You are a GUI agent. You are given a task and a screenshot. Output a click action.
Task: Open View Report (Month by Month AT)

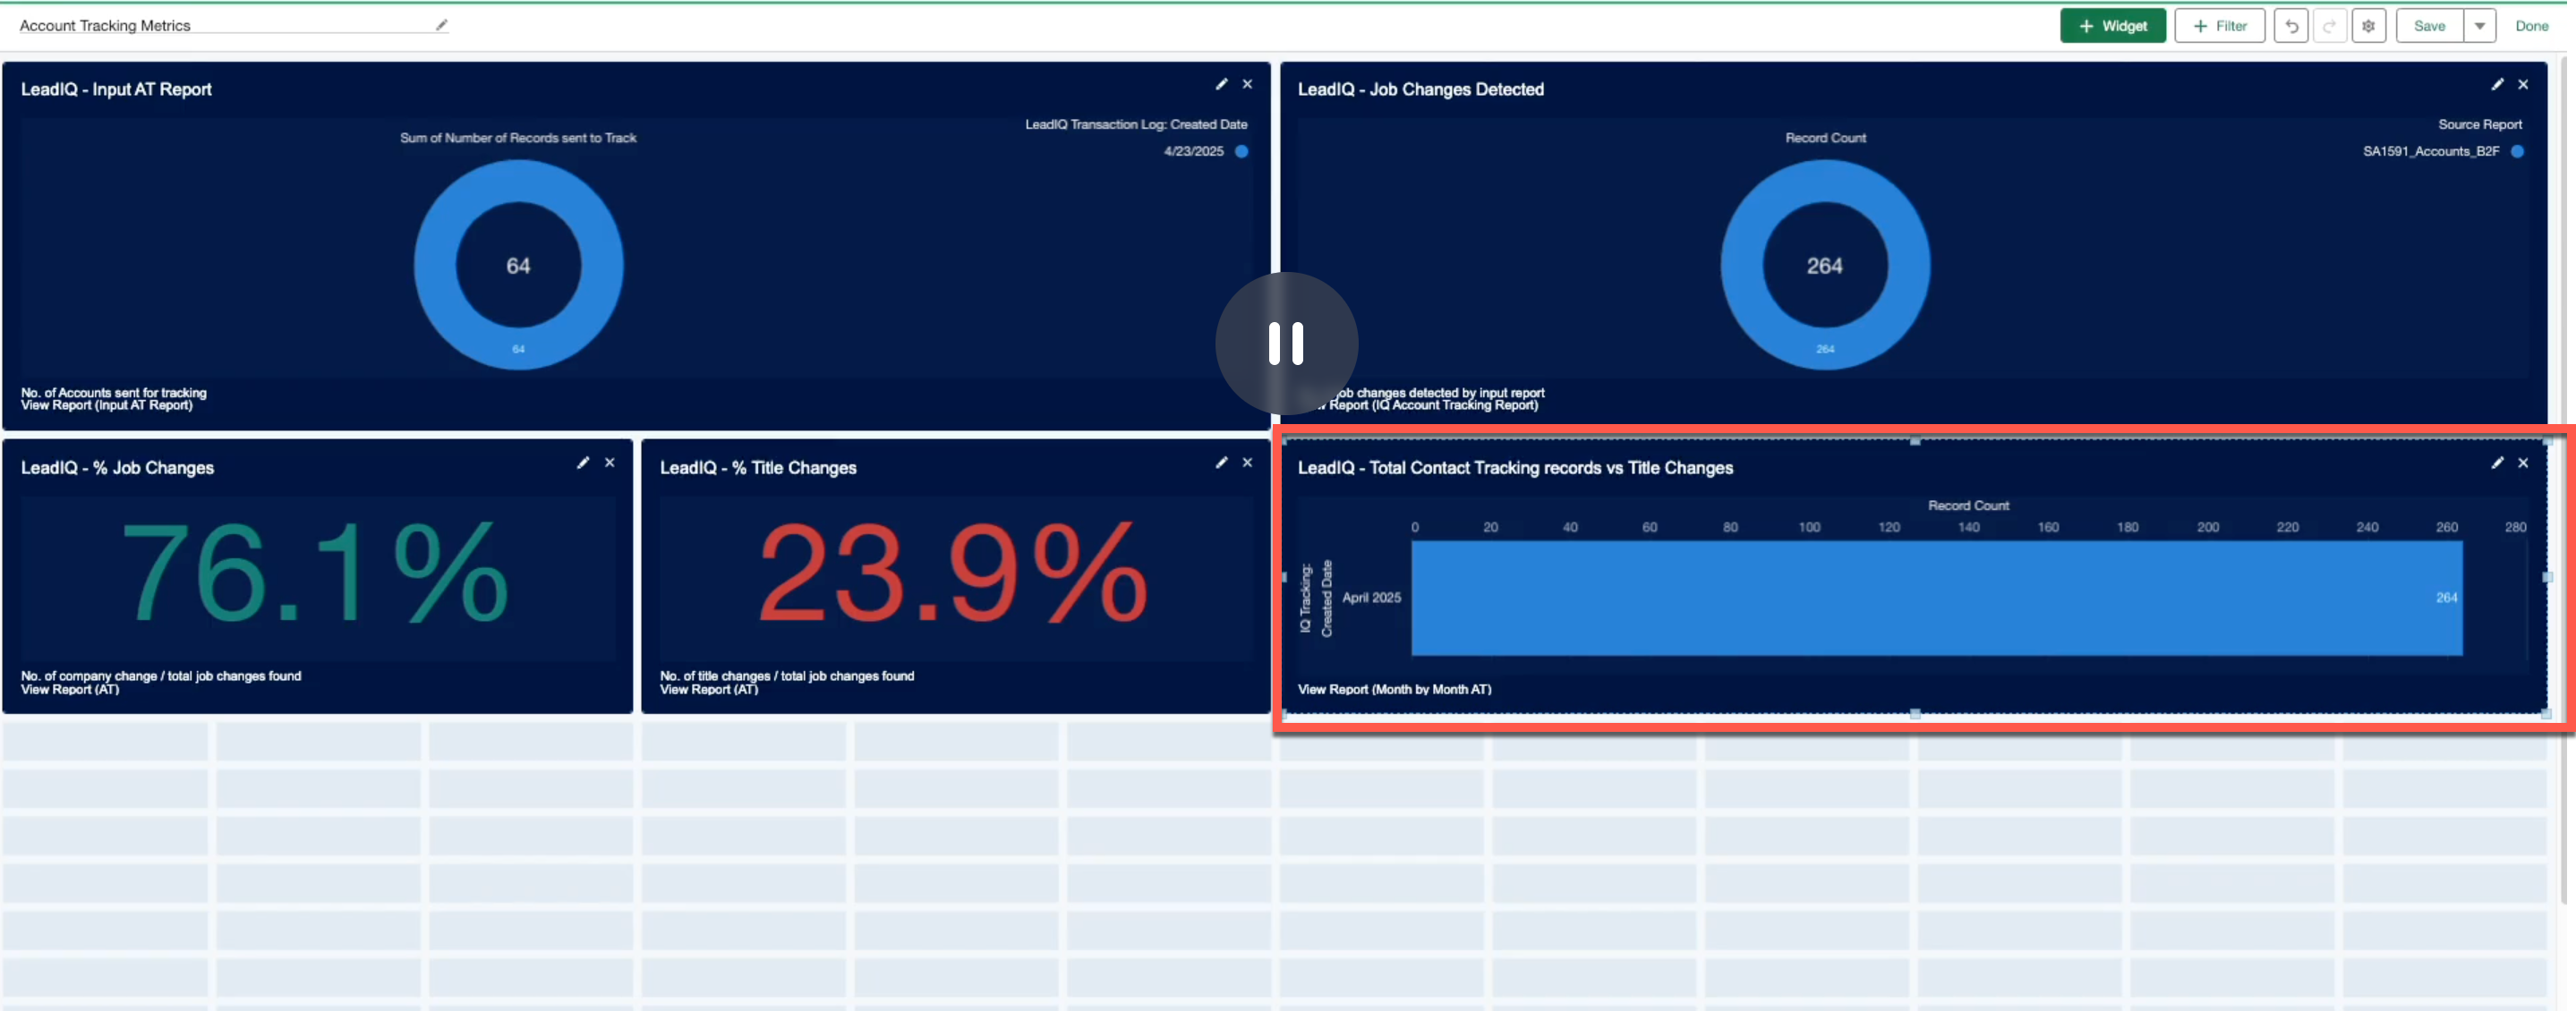pyautogui.click(x=1394, y=689)
